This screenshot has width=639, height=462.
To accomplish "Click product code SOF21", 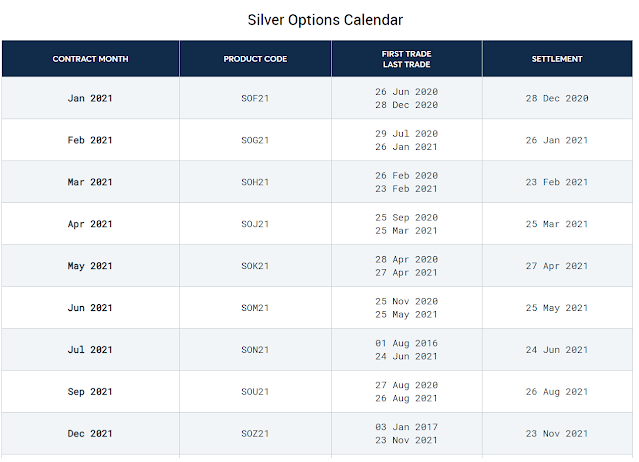I will pos(255,98).
